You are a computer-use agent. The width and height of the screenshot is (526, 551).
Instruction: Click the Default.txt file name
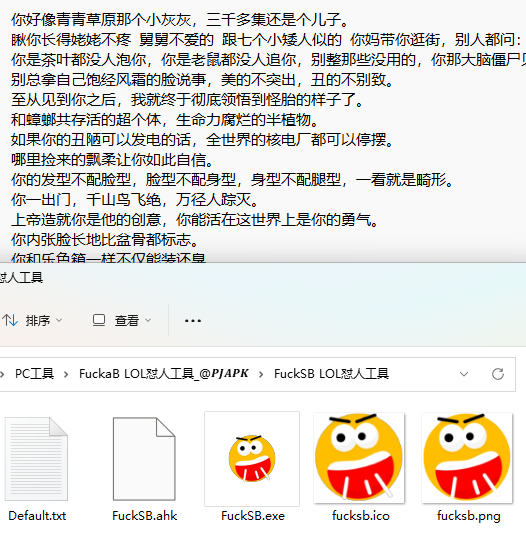(37, 516)
